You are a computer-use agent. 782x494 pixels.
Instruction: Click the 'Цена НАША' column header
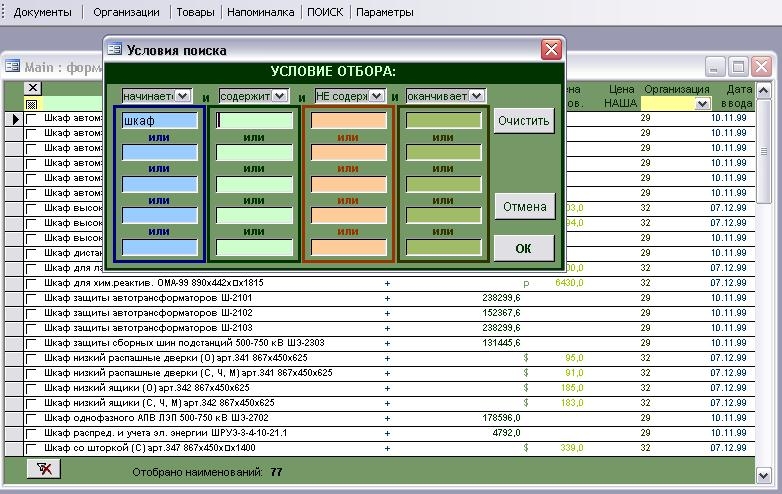point(620,96)
